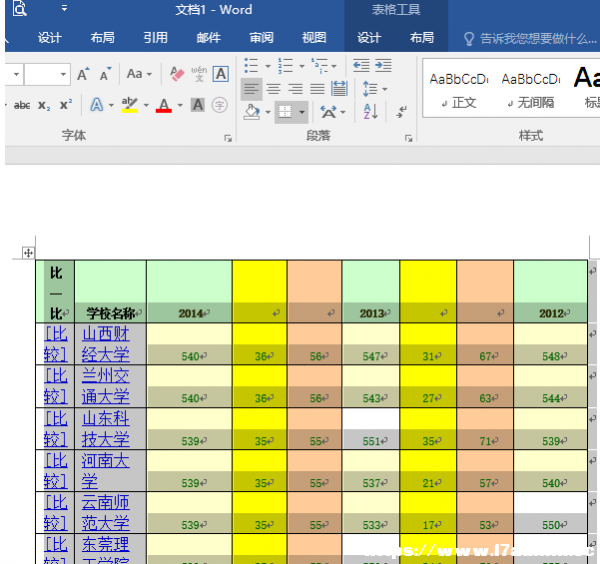Screen dimensions: 600x564
Task: Apply distributed alignment icon
Action: [x=339, y=89]
